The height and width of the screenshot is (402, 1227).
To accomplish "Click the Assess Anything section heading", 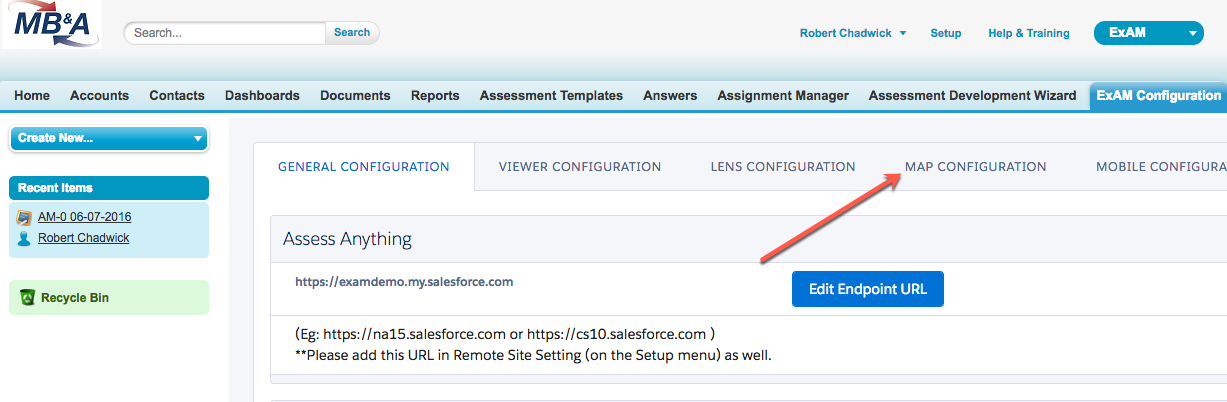I will tap(347, 239).
